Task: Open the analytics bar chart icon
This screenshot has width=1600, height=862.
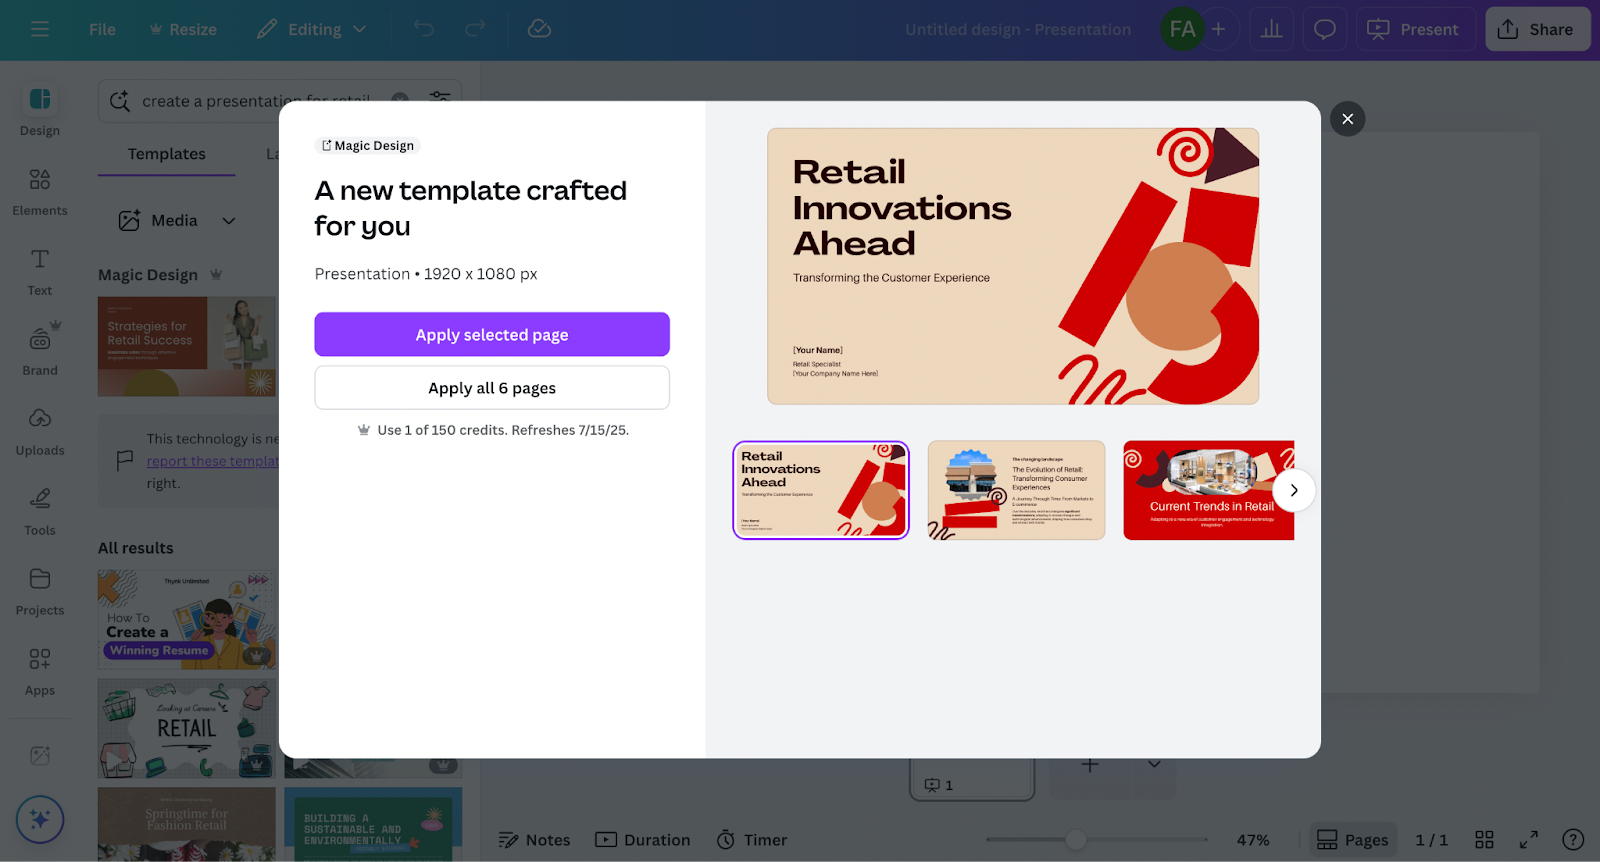Action: [1271, 29]
